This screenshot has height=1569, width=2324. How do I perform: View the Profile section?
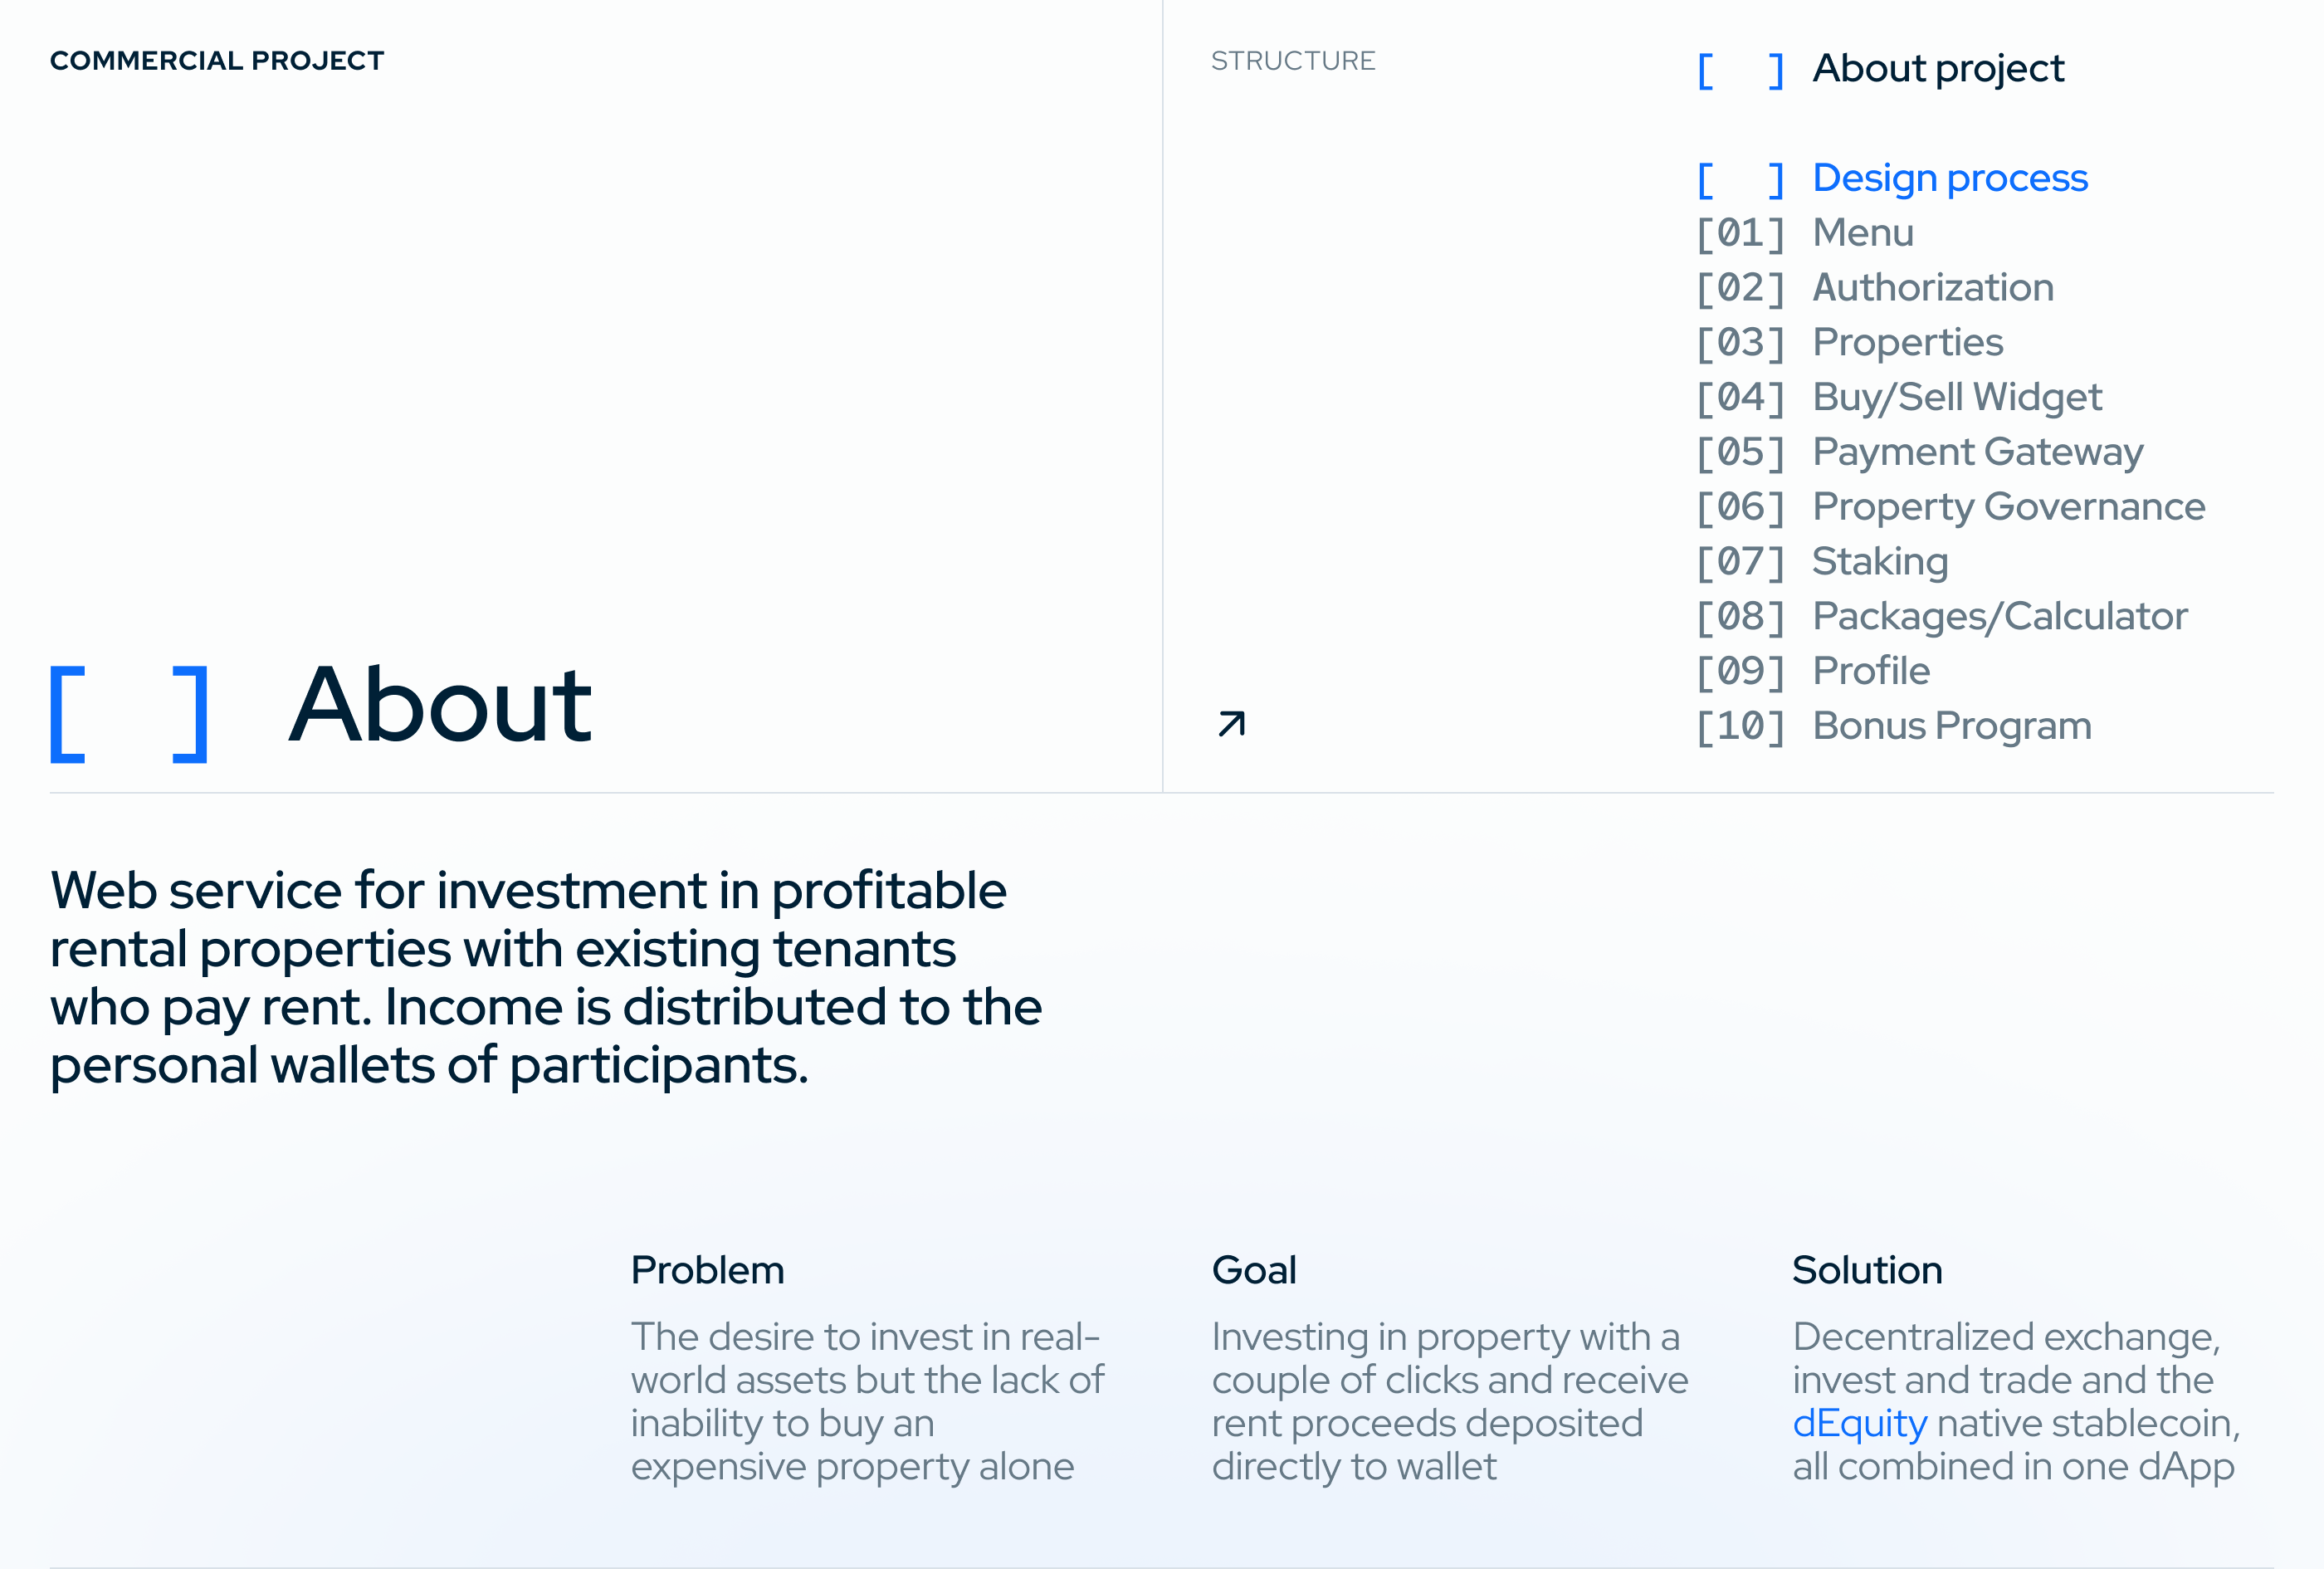click(x=1870, y=671)
